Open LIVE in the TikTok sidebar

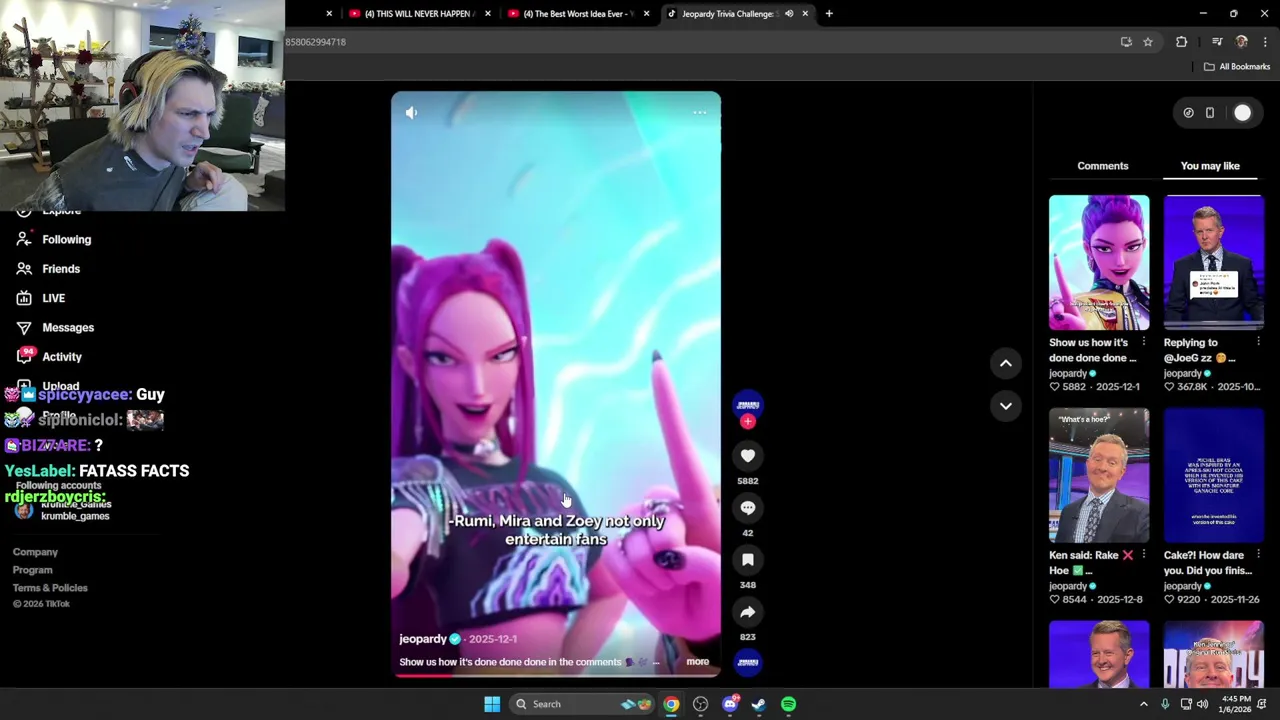[x=53, y=298]
